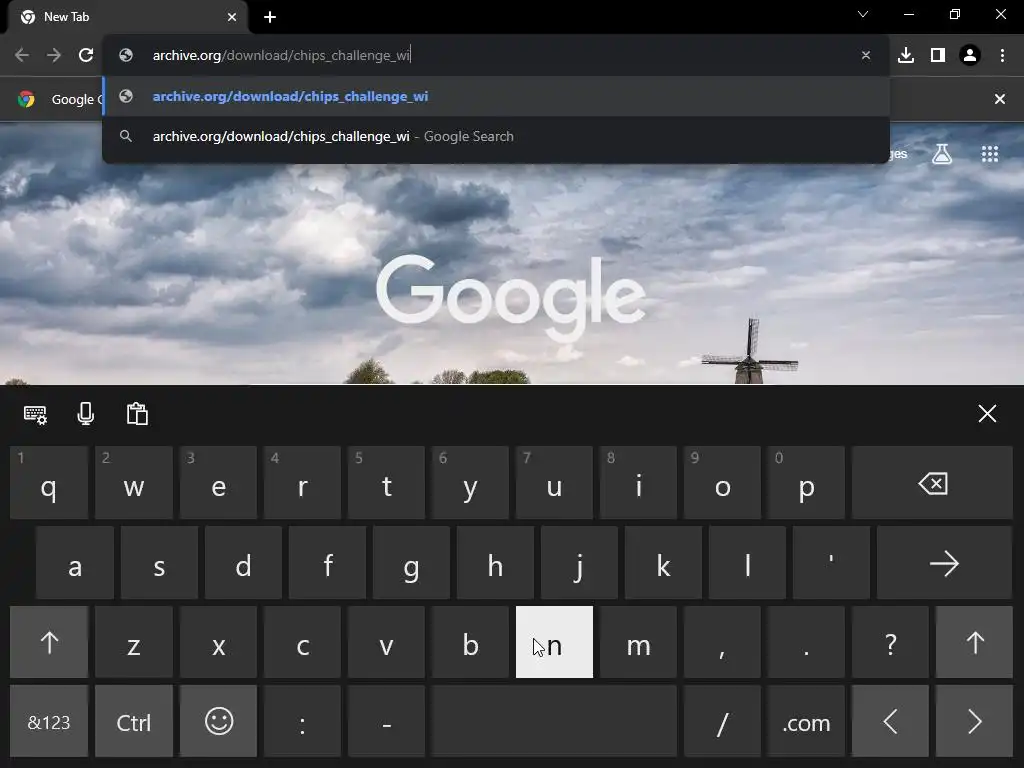Tap the z key
The height and width of the screenshot is (768, 1024).
pos(134,643)
